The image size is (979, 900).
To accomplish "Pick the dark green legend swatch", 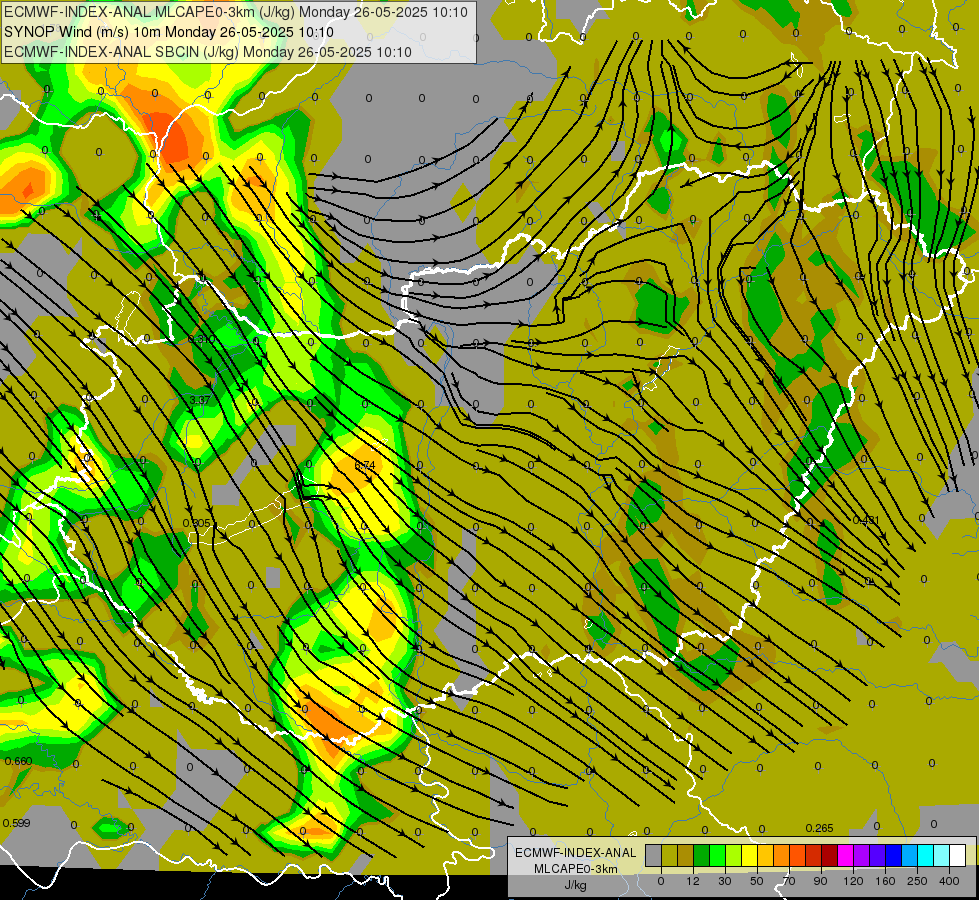I will [702, 856].
